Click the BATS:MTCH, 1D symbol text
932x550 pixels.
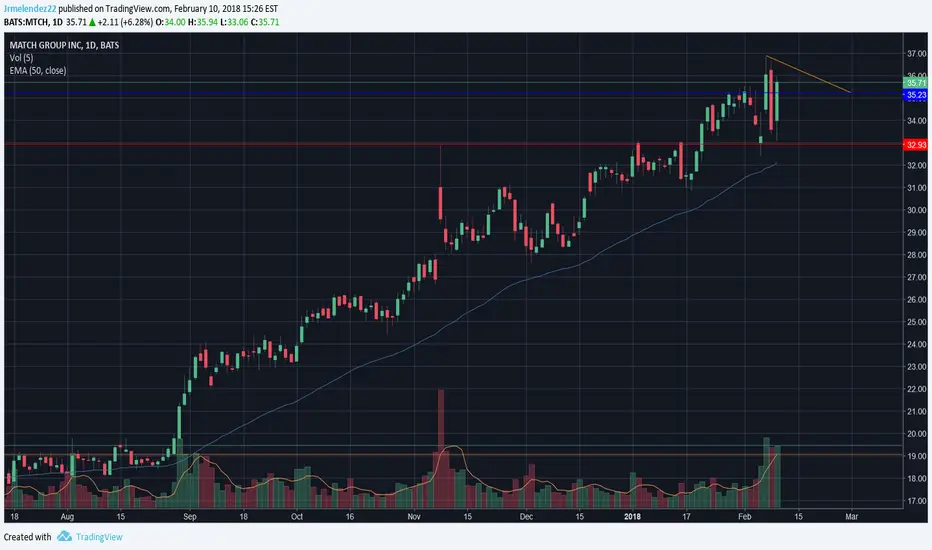[33, 22]
